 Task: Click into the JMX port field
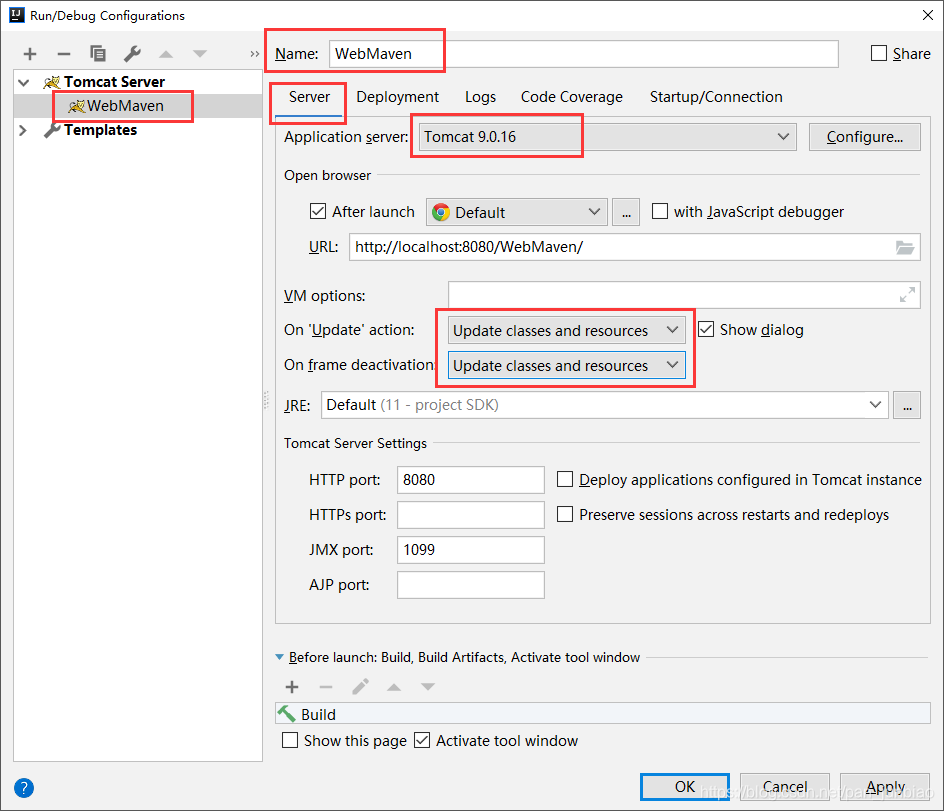click(x=471, y=550)
